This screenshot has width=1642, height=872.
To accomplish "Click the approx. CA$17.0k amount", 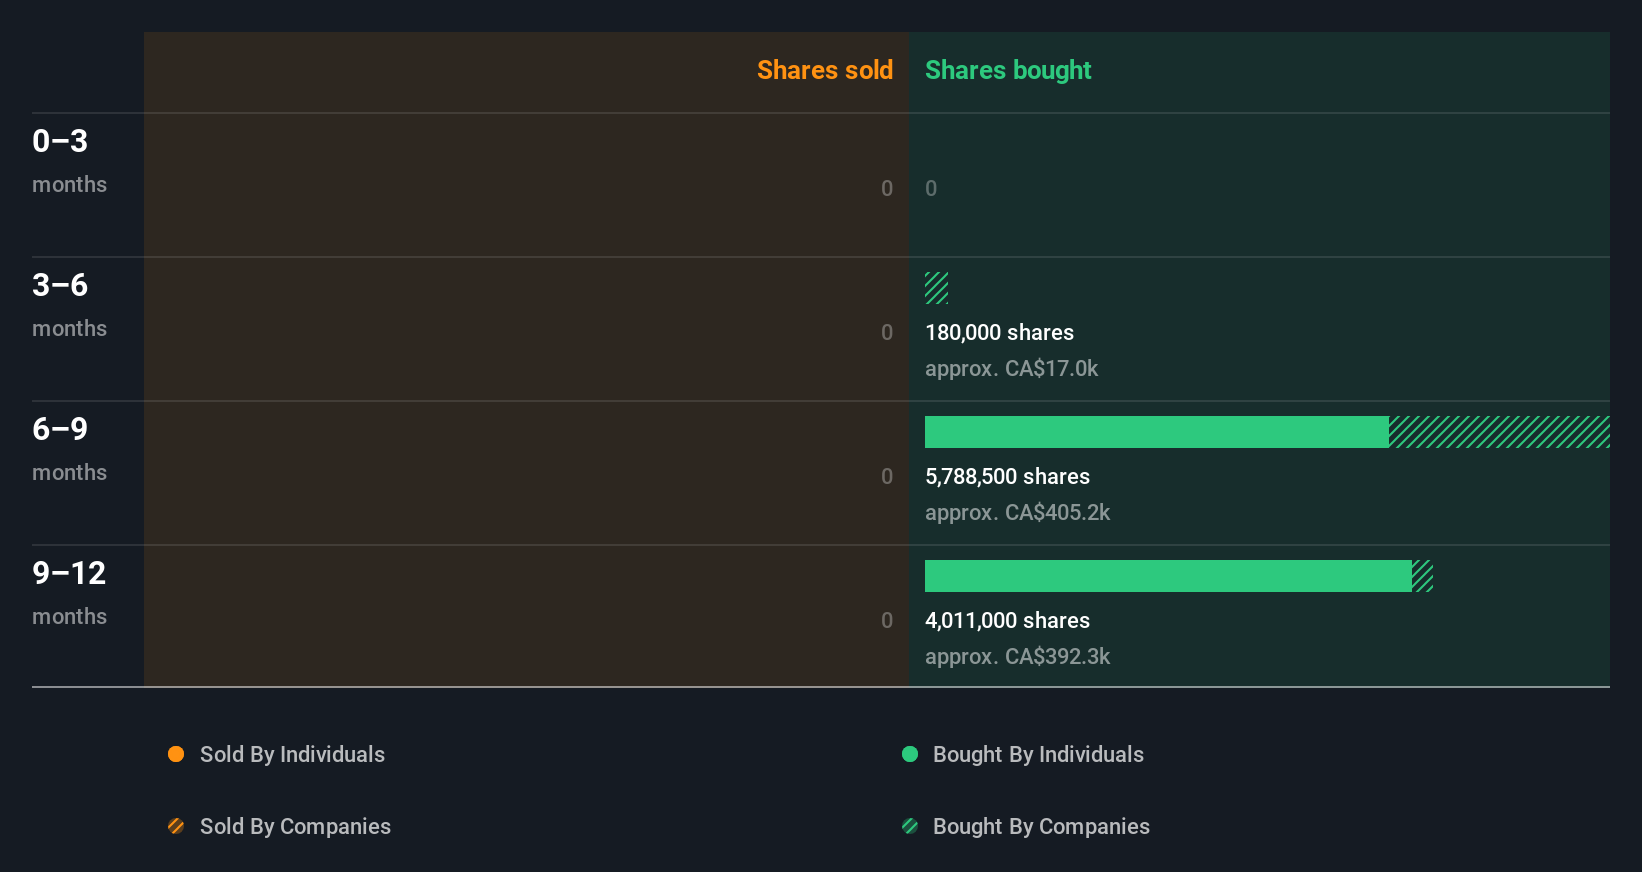I will (1011, 369).
